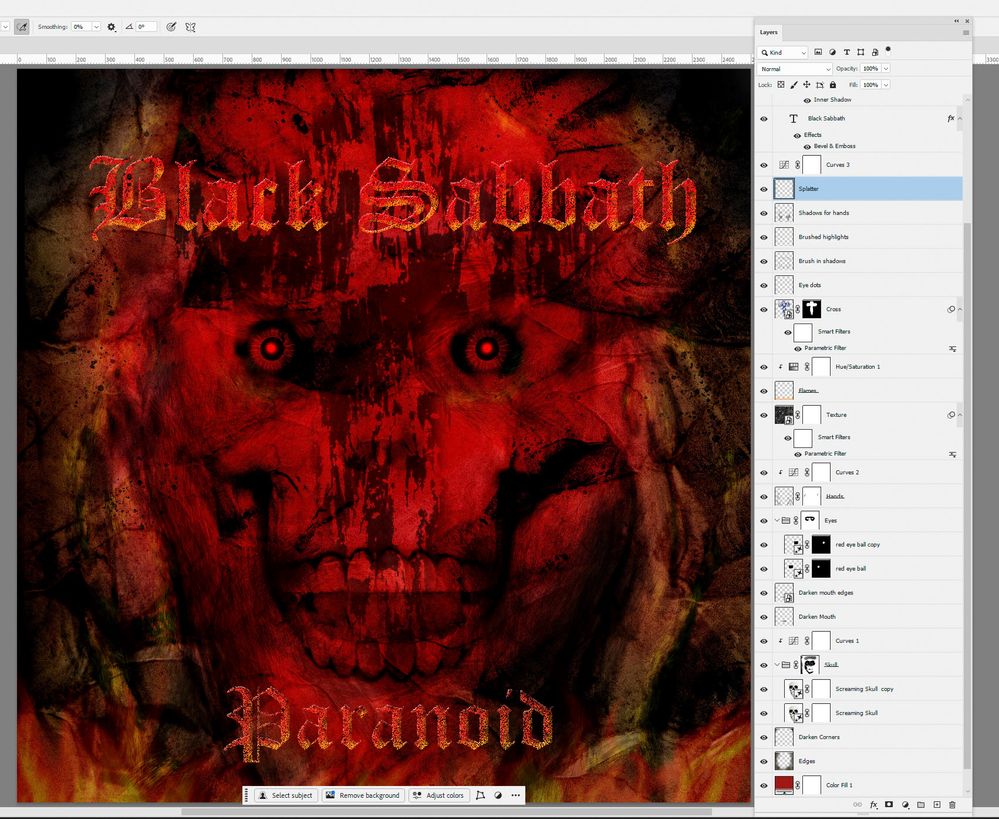This screenshot has width=999, height=819.
Task: Open the Normal blend mode dropdown
Action: click(x=795, y=69)
